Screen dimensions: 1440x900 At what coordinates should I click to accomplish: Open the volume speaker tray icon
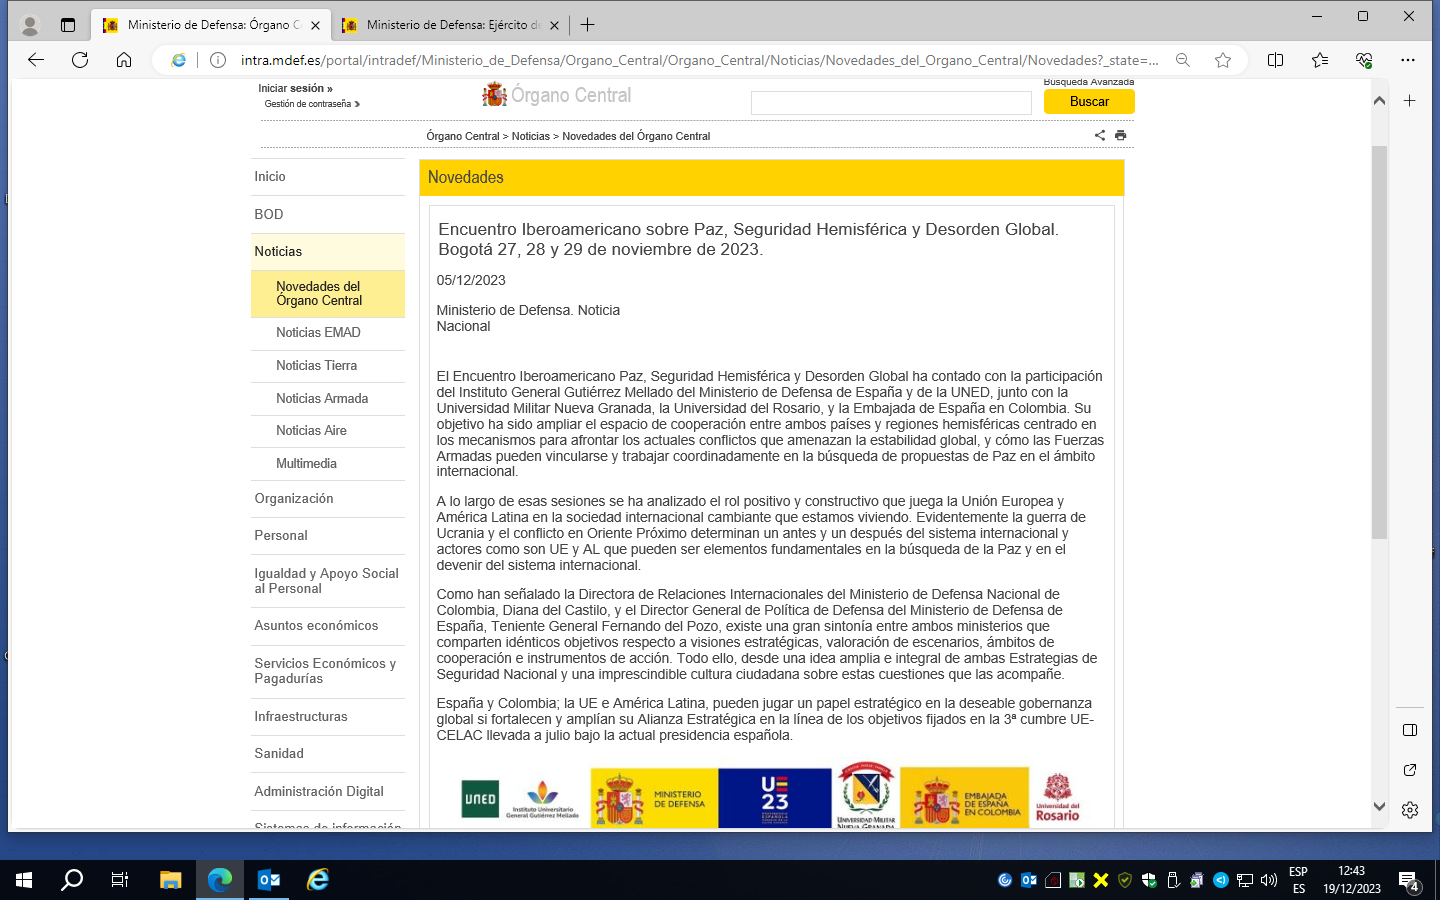pyautogui.click(x=1269, y=880)
